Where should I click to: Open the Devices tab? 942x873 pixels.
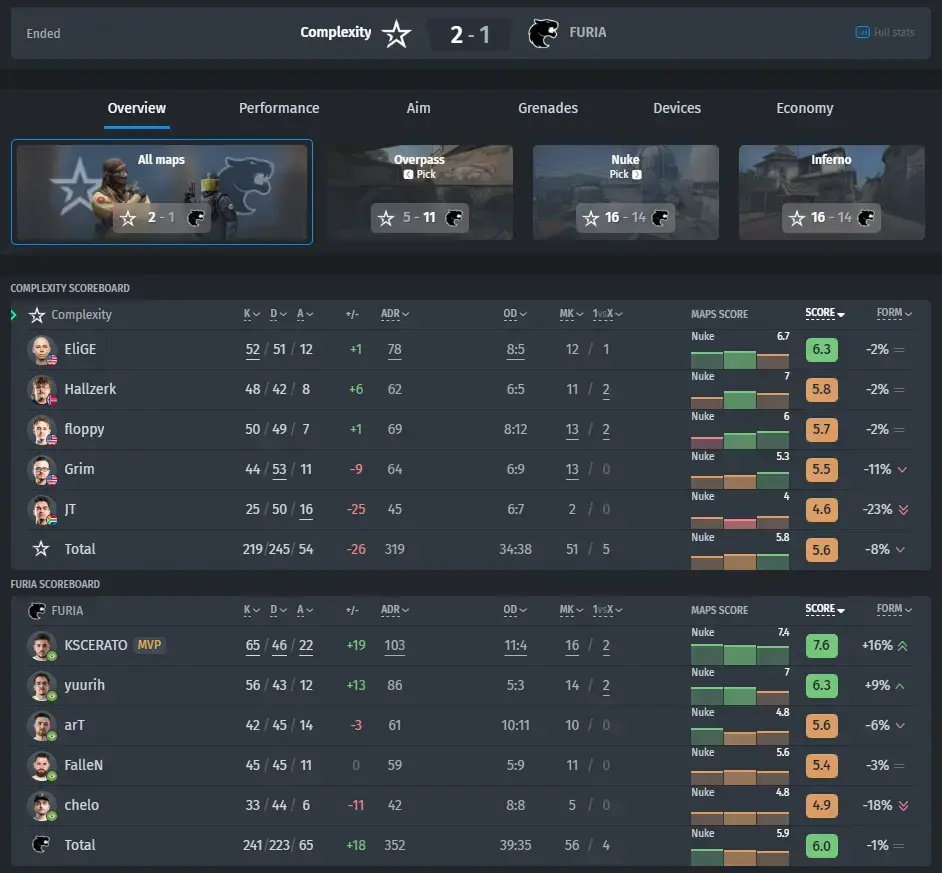(677, 108)
